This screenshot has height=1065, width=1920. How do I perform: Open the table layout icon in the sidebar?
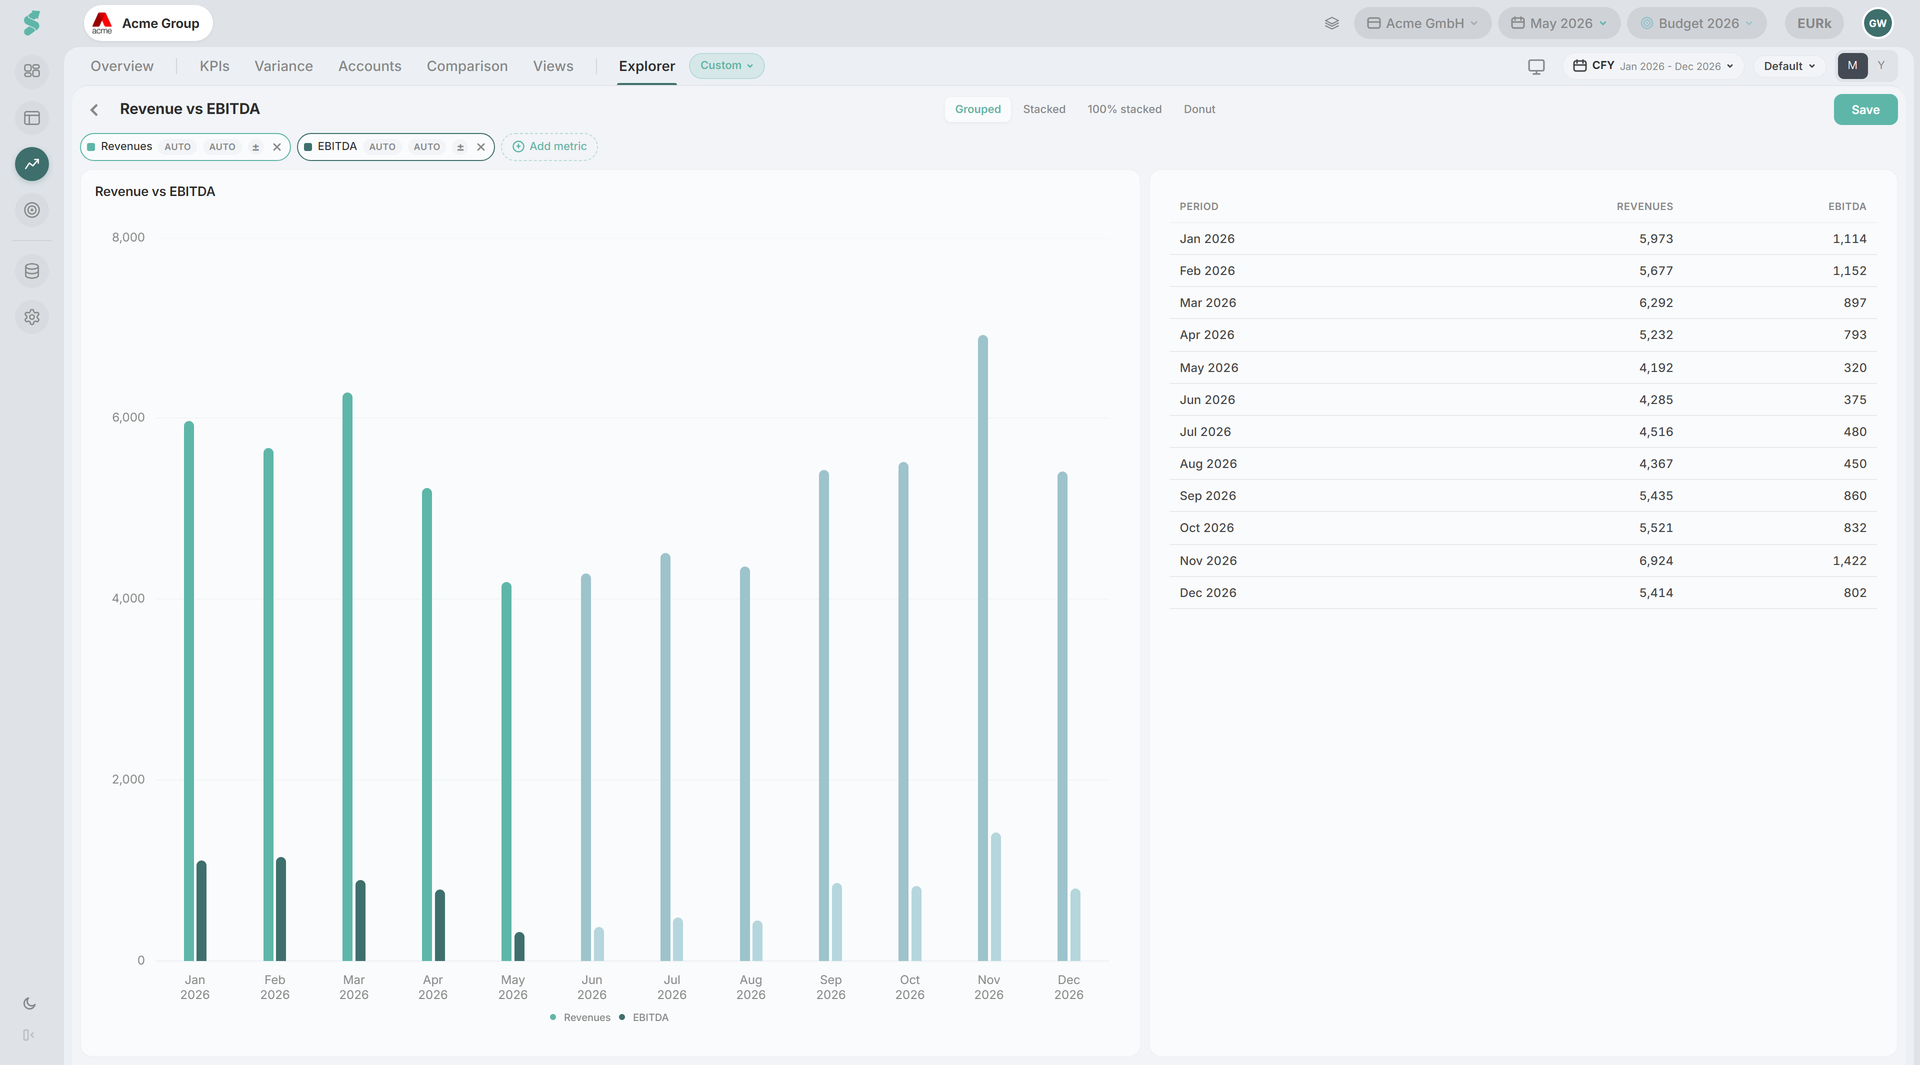pyautogui.click(x=32, y=118)
